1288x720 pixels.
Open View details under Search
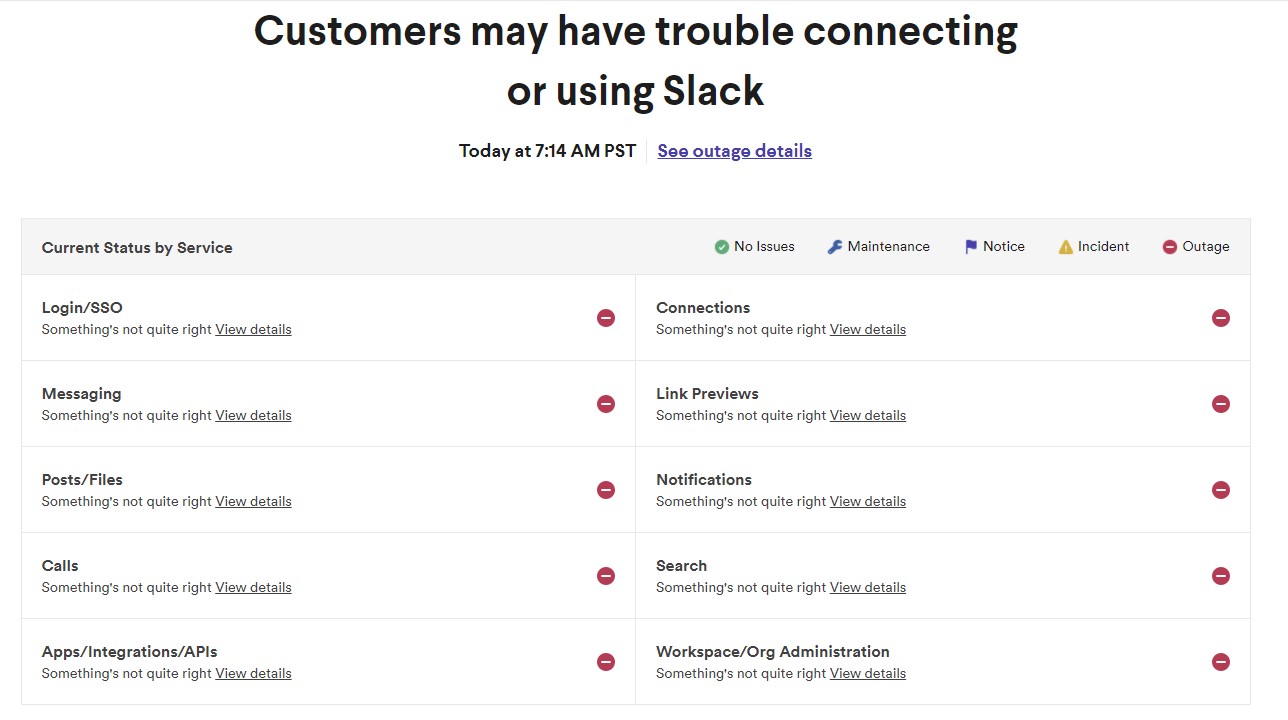tap(868, 587)
